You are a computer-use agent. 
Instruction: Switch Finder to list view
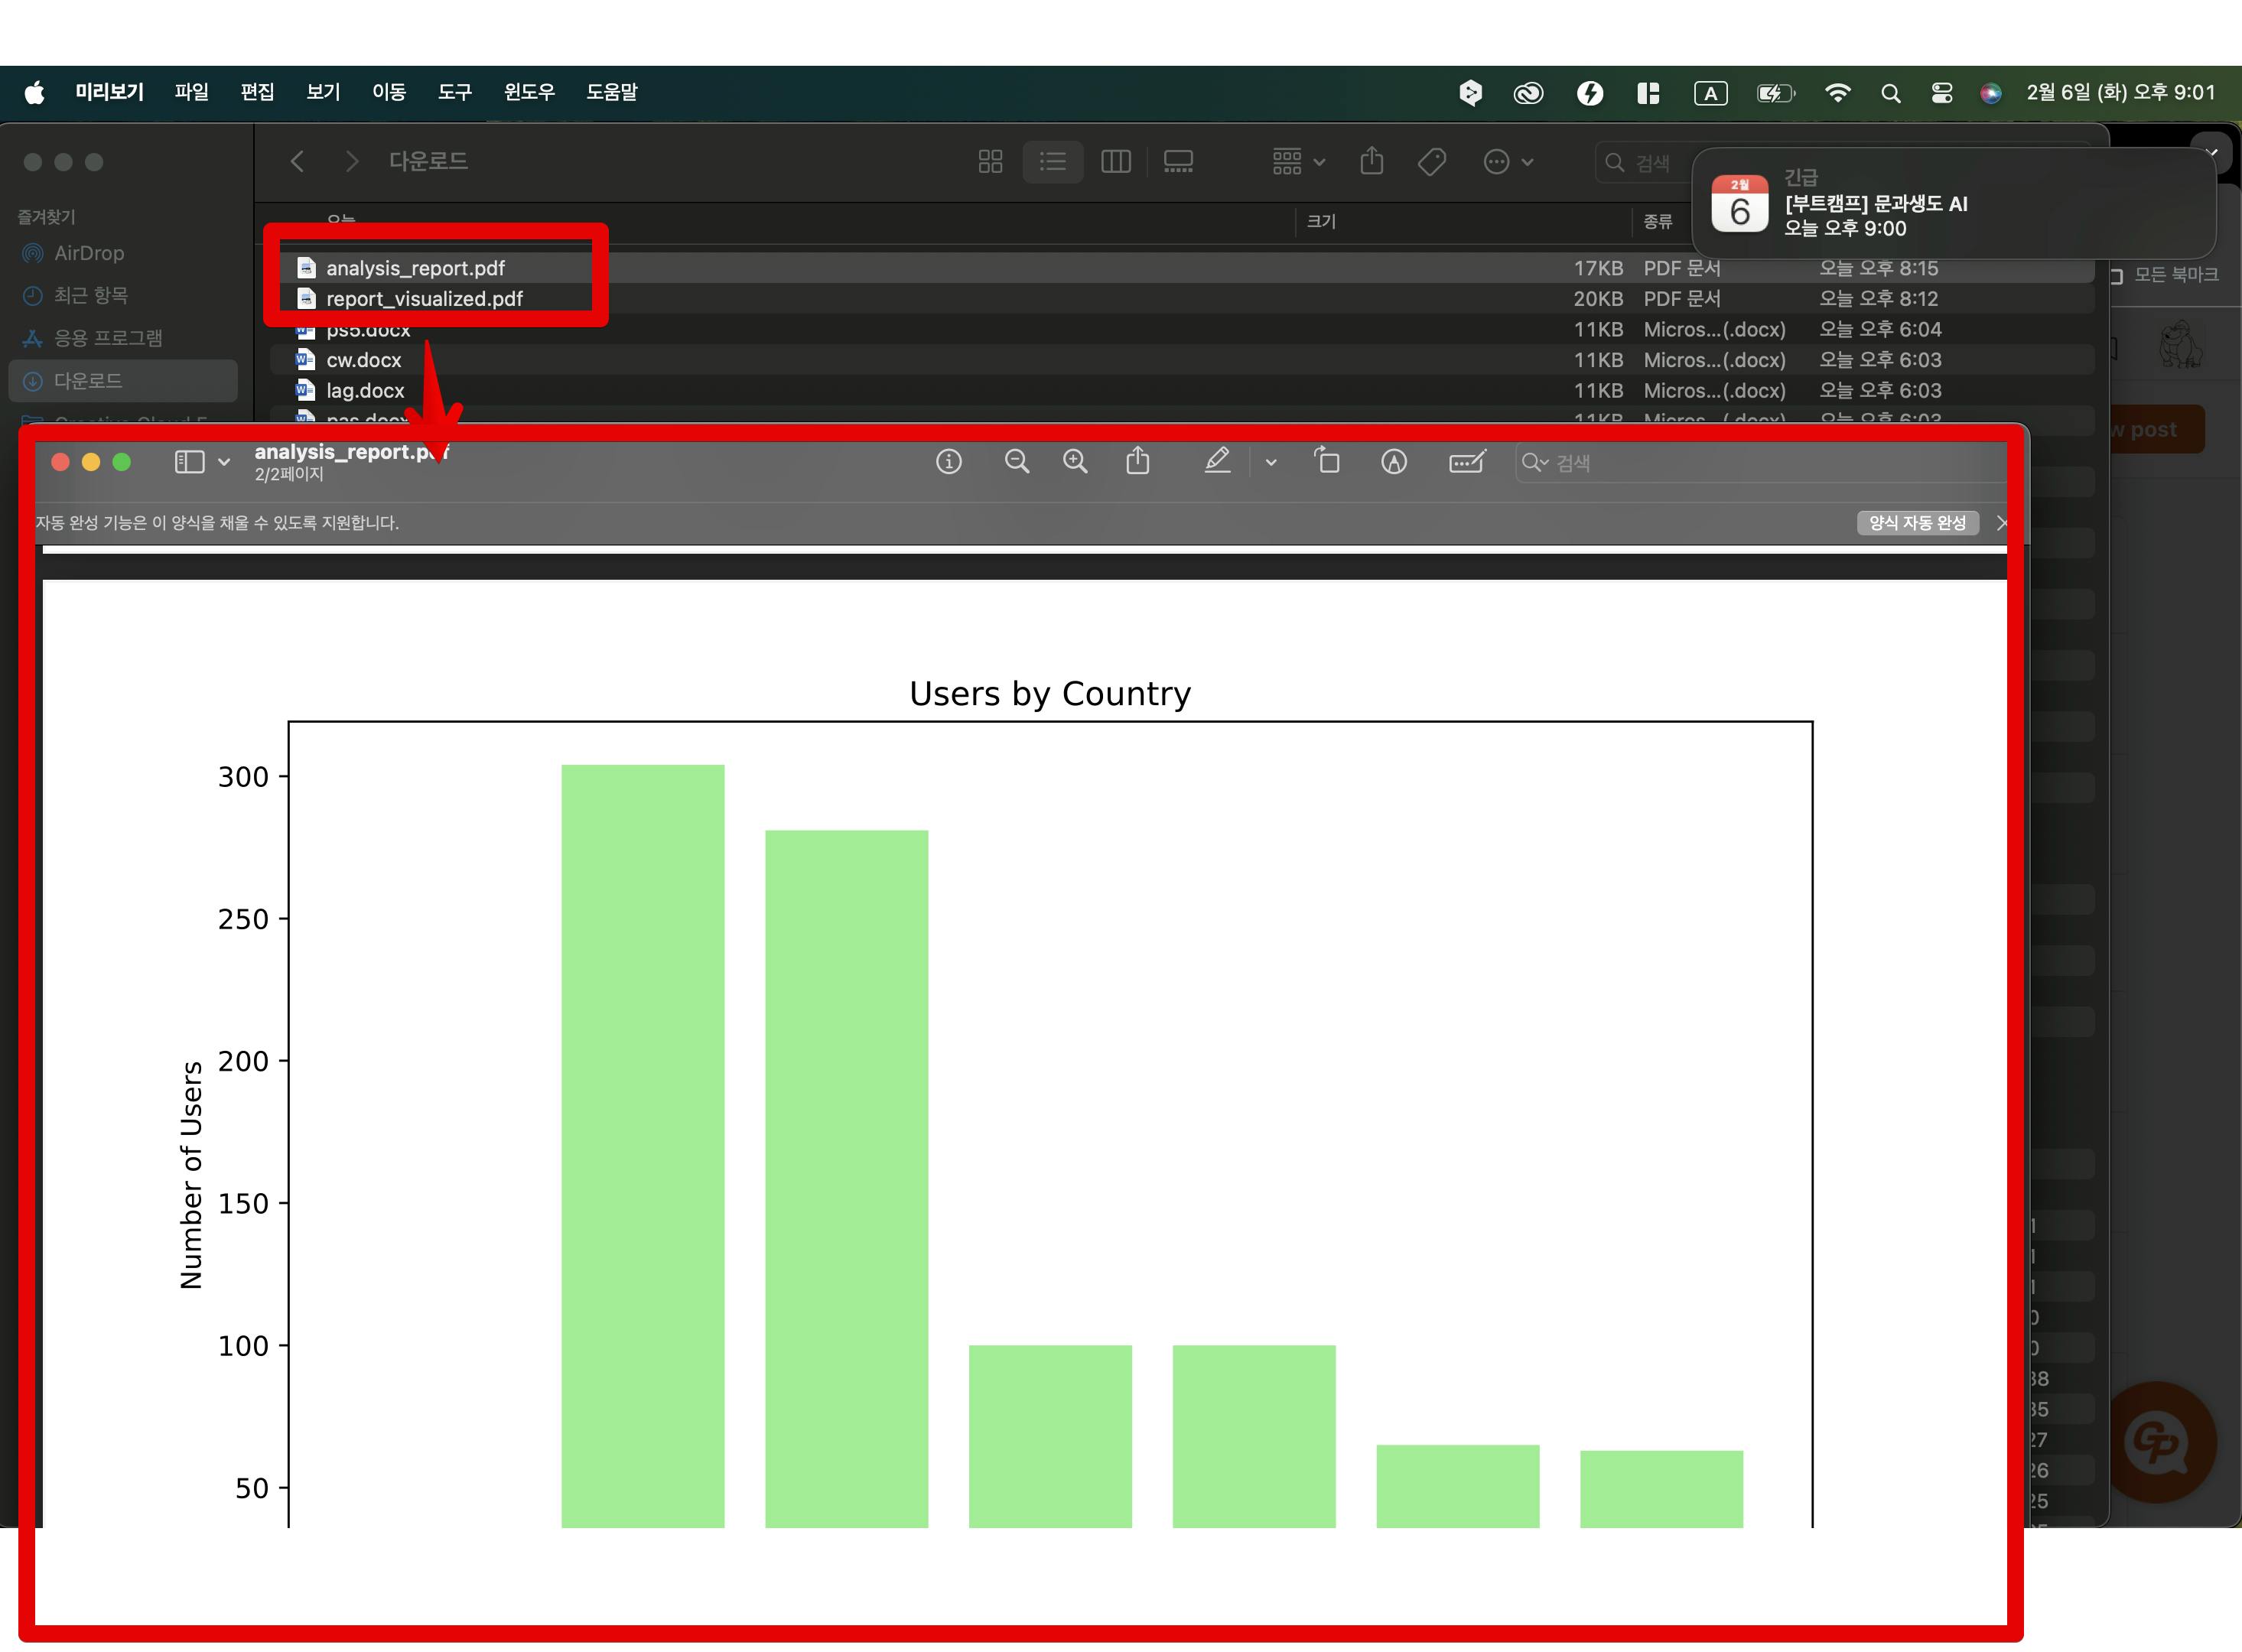(1052, 161)
